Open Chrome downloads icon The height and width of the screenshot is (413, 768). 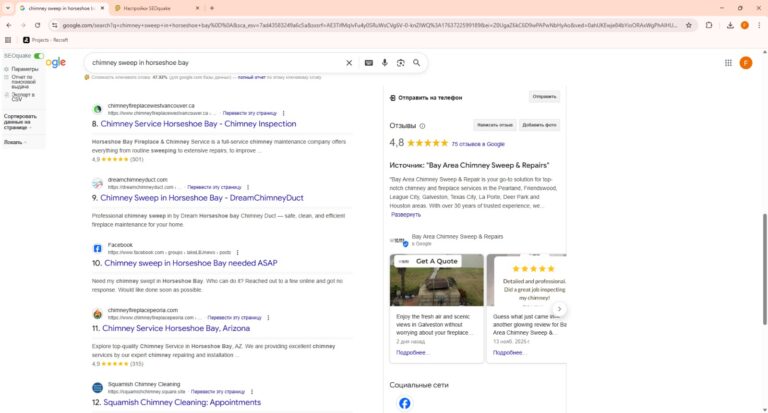[729, 24]
